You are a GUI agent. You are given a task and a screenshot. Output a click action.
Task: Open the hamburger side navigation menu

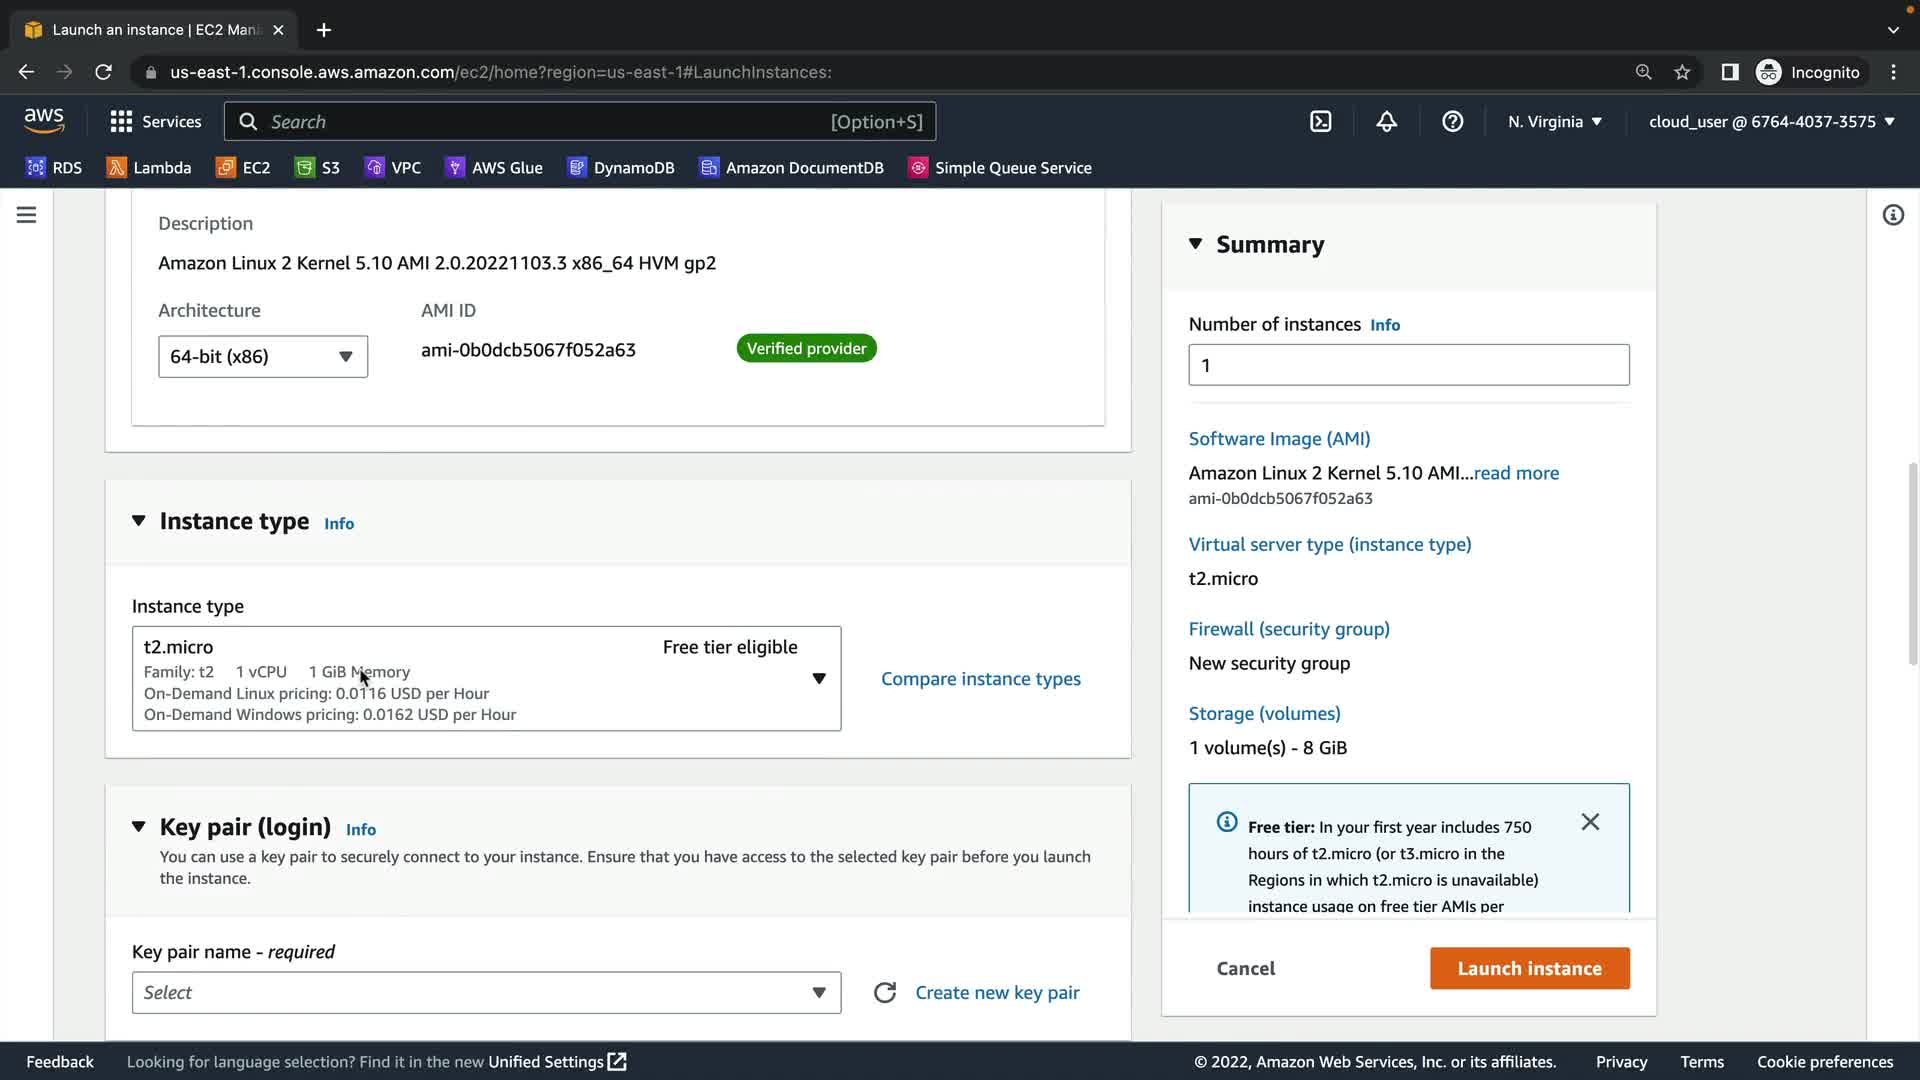point(27,215)
